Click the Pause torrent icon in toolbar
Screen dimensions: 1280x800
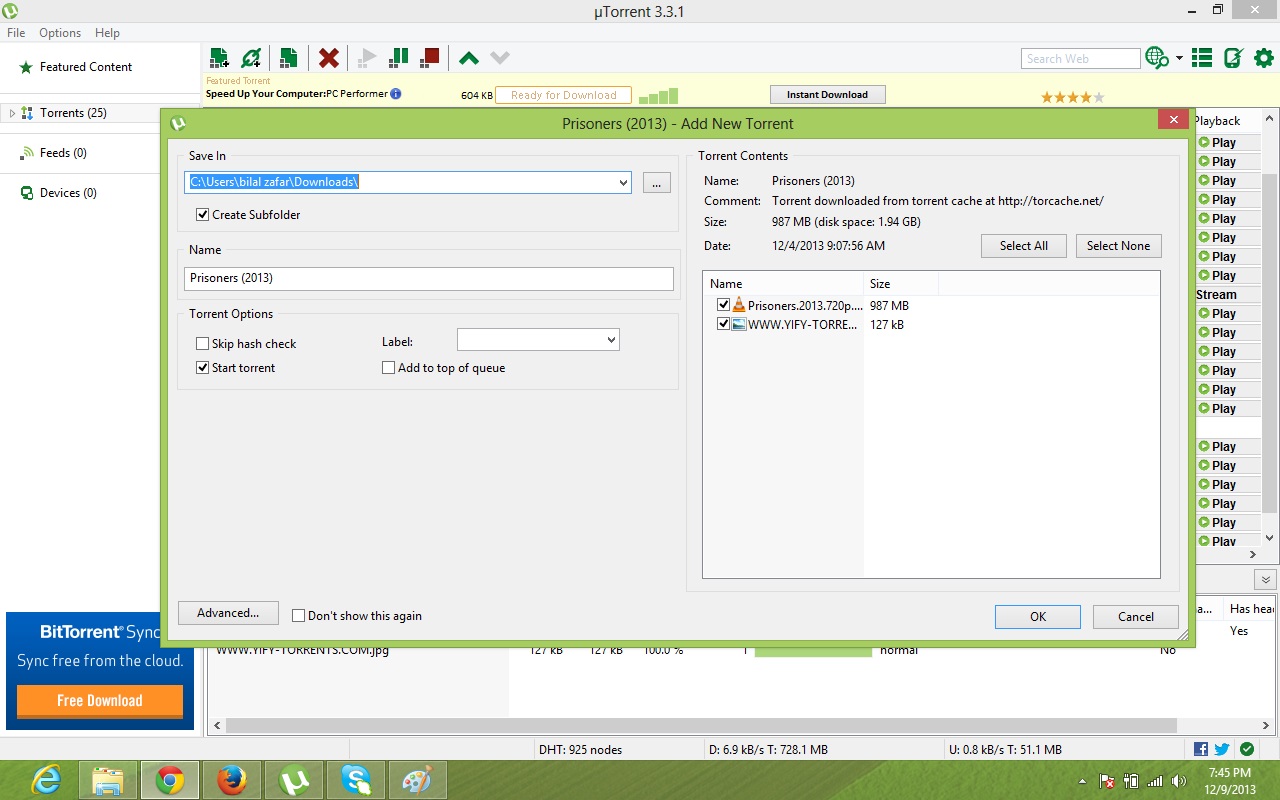(x=398, y=57)
